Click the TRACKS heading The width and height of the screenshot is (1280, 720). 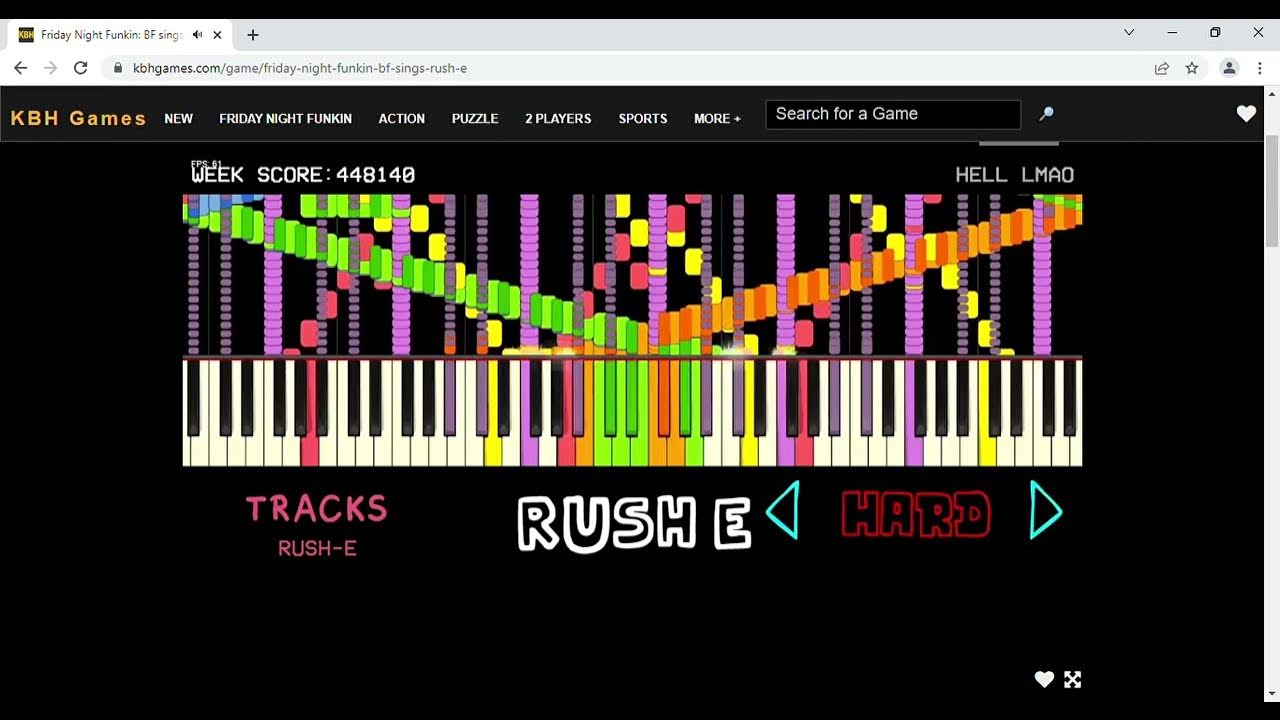[317, 508]
